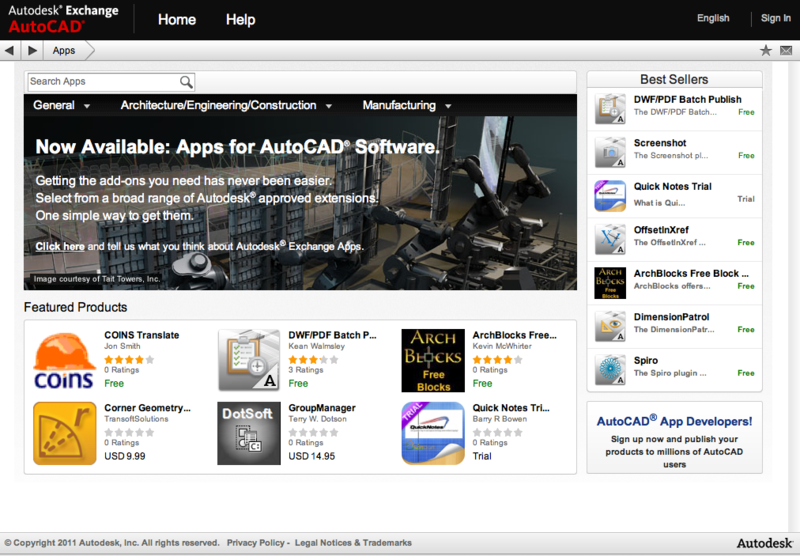Open the Help menu item

[240, 19]
